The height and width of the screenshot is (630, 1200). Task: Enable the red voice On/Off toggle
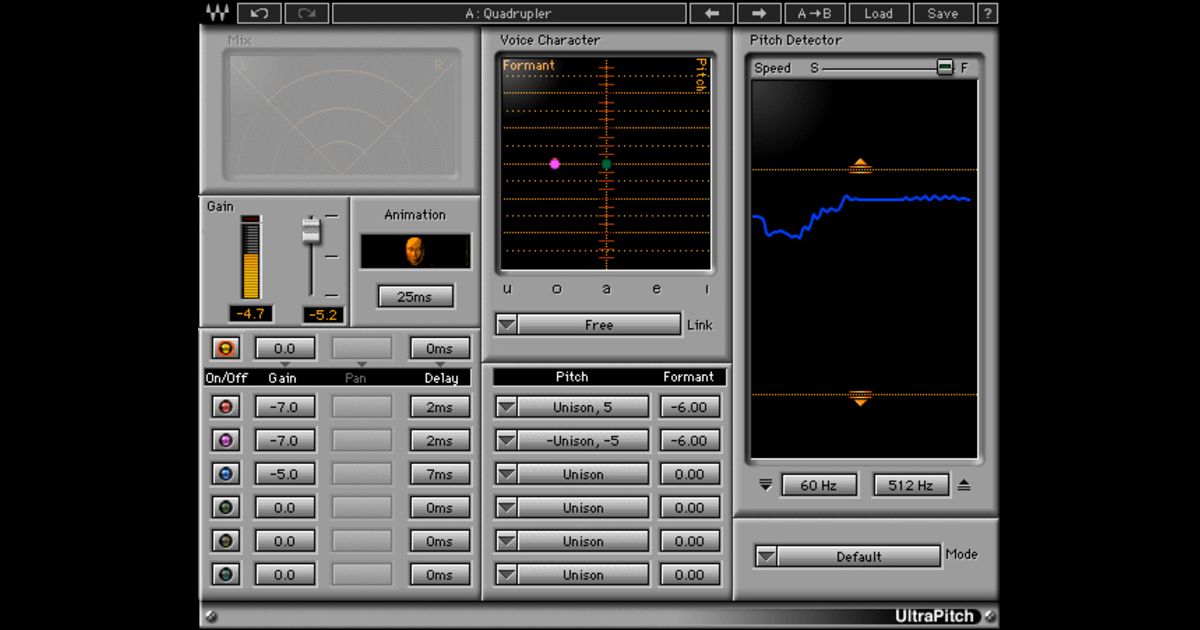point(224,406)
